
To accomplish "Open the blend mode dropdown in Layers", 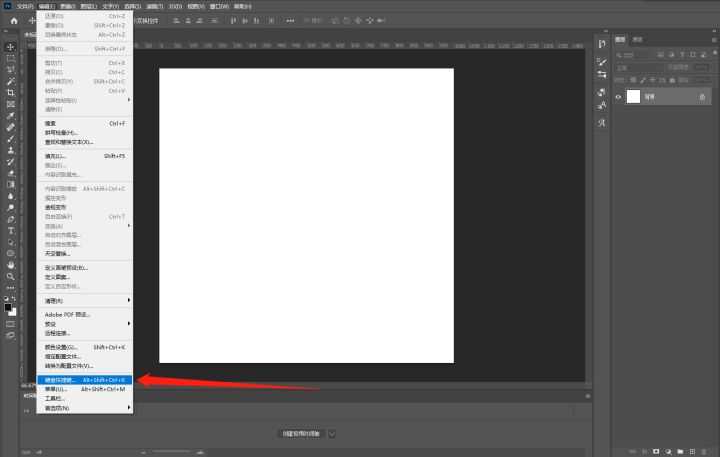I will tap(640, 68).
